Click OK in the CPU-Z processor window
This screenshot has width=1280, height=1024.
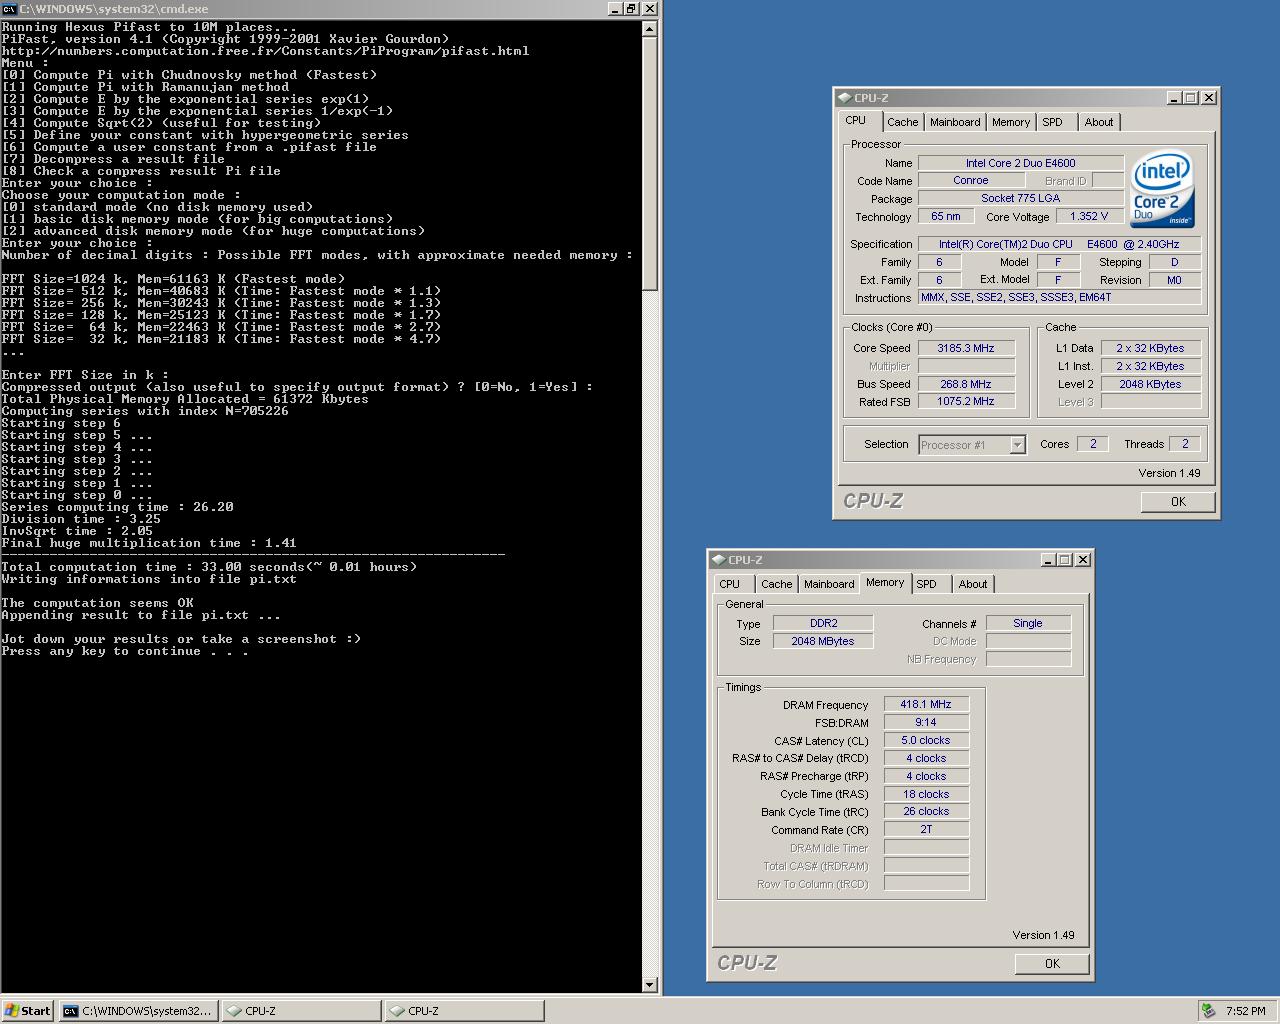coord(1178,502)
